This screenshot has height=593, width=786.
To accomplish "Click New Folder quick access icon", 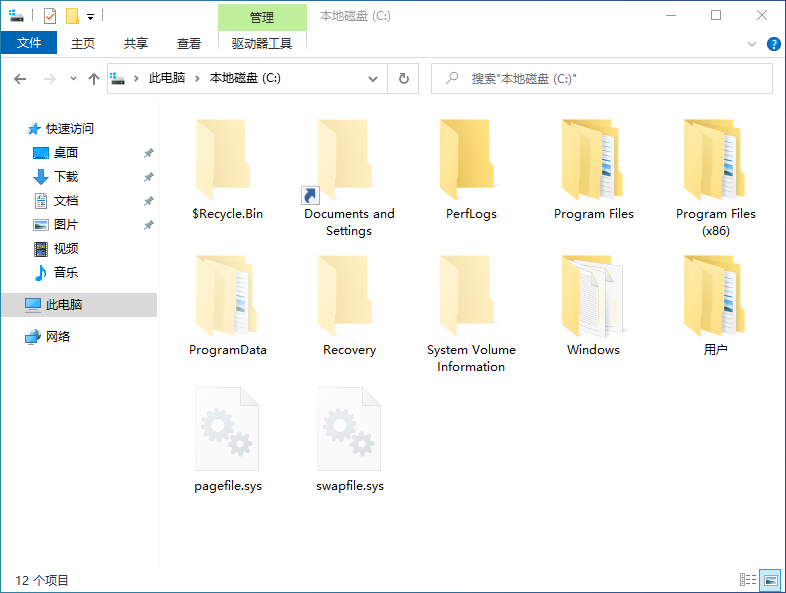I will (x=73, y=17).
